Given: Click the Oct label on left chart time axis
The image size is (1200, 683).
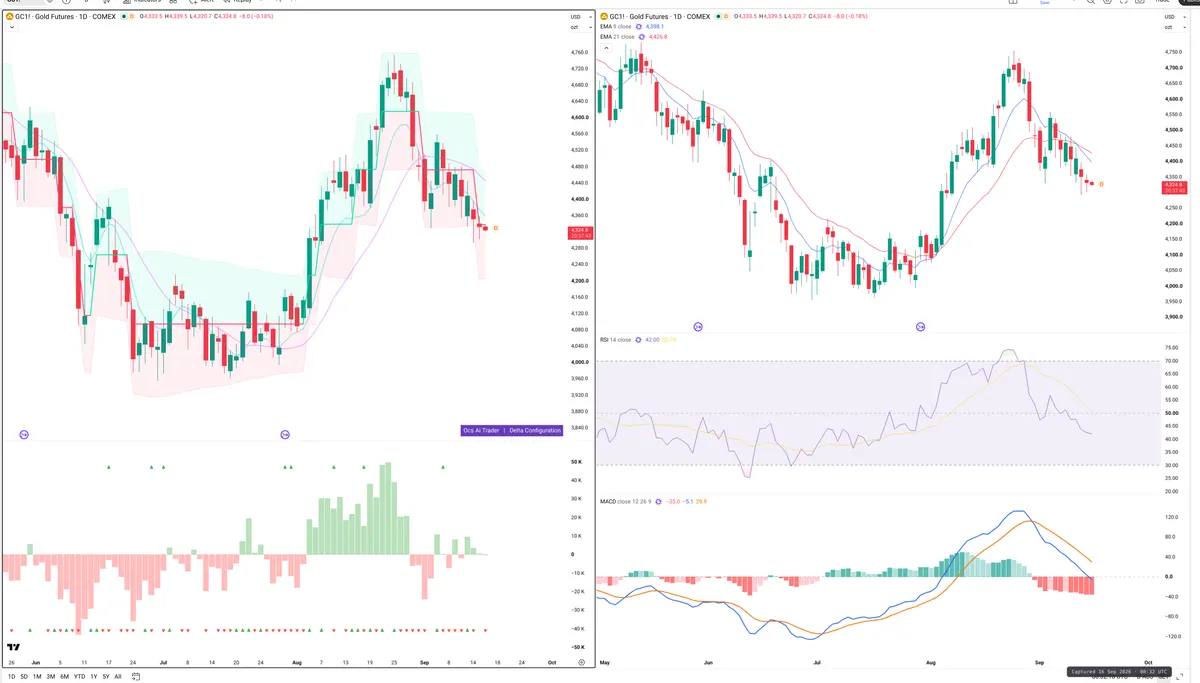Looking at the screenshot, I should coord(552,662).
